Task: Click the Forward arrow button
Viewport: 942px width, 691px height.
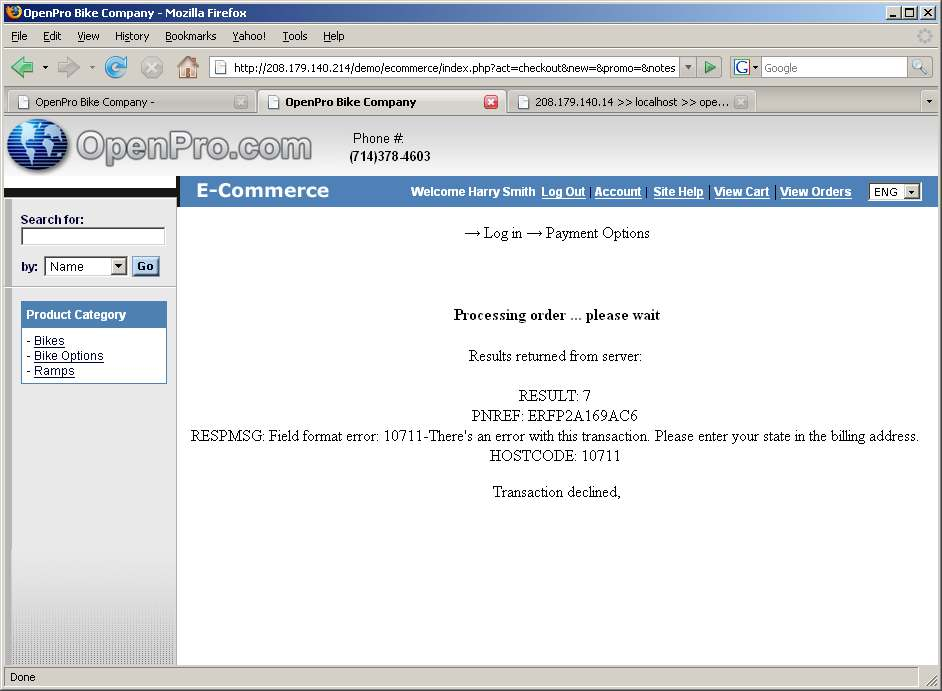Action: (x=68, y=67)
